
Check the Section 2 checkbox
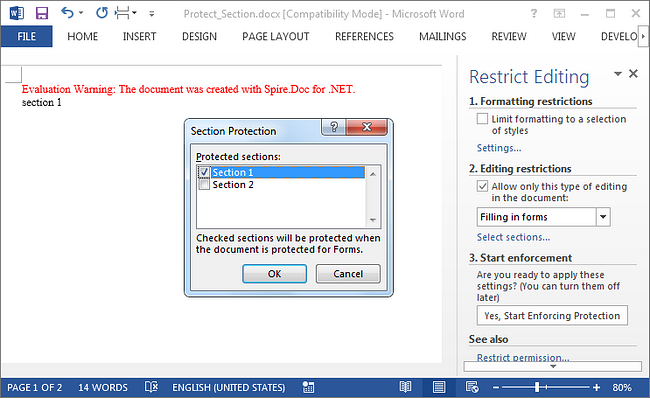pos(204,184)
